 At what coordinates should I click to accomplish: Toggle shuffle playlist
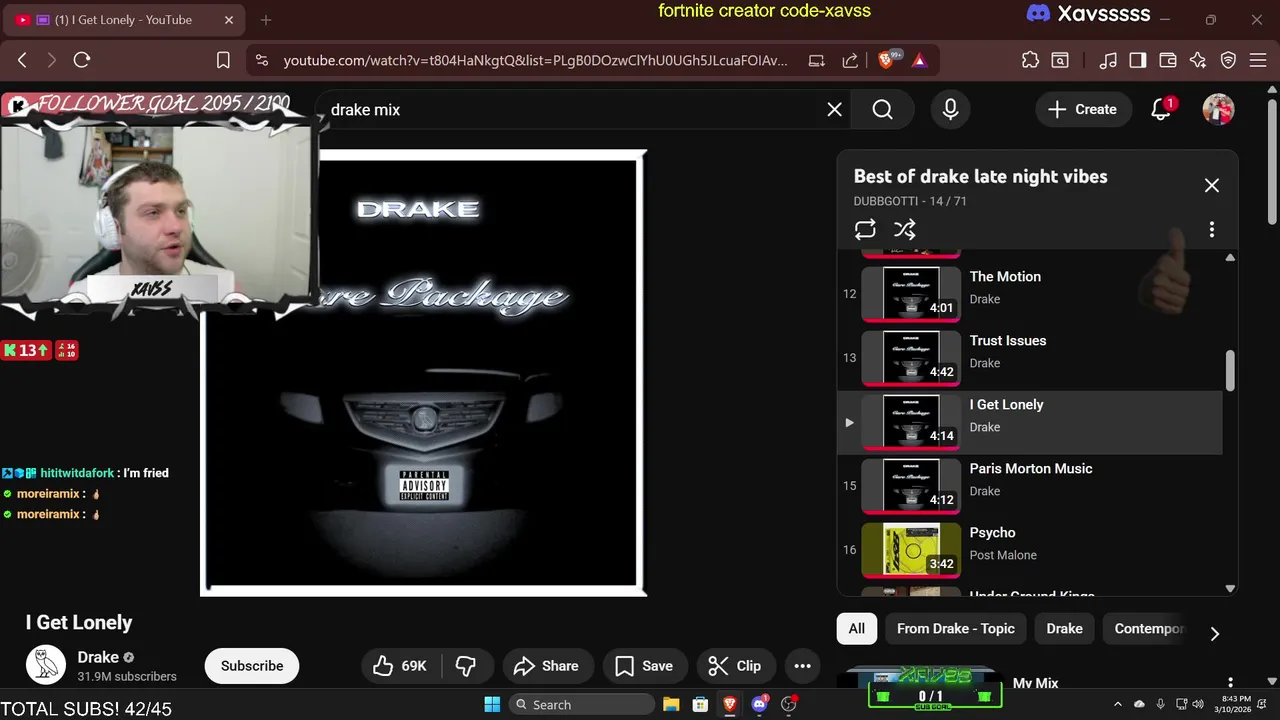[904, 229]
